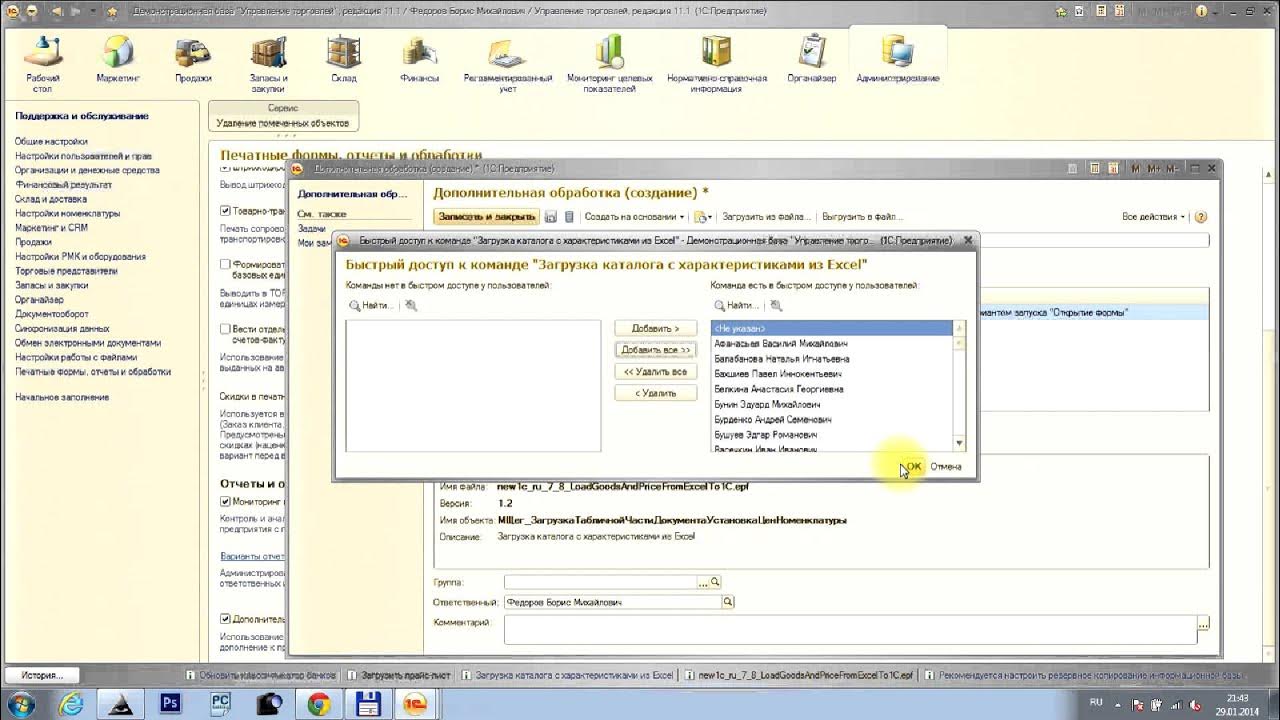
Task: Click the История... button at bottom left
Action: (x=42, y=675)
